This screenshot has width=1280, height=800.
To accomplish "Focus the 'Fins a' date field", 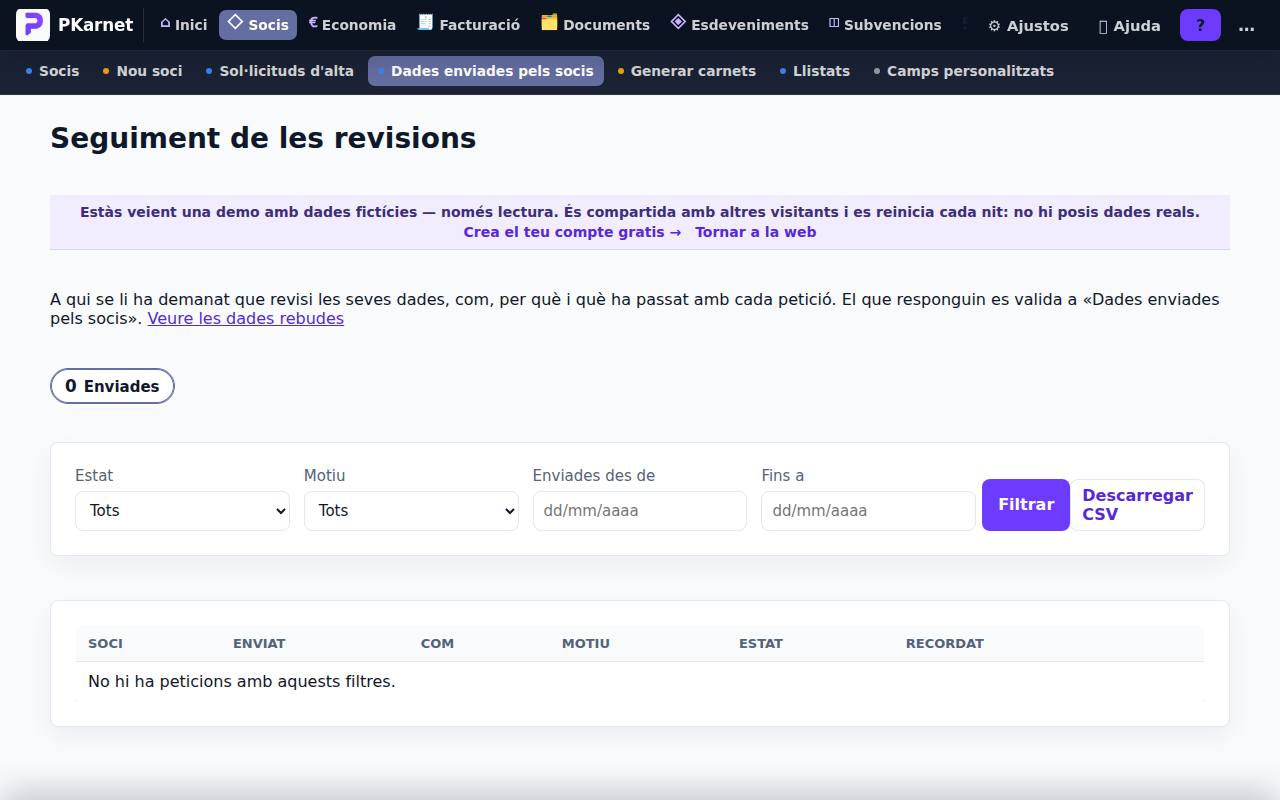I will pos(868,510).
